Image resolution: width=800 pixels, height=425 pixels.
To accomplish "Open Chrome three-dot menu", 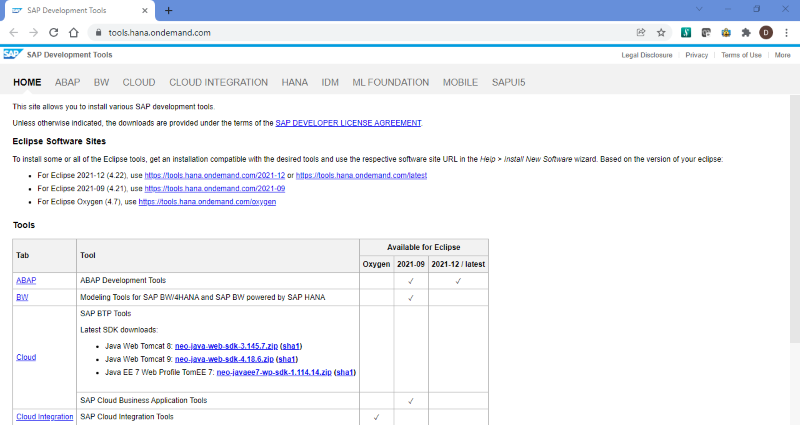I will tap(786, 33).
